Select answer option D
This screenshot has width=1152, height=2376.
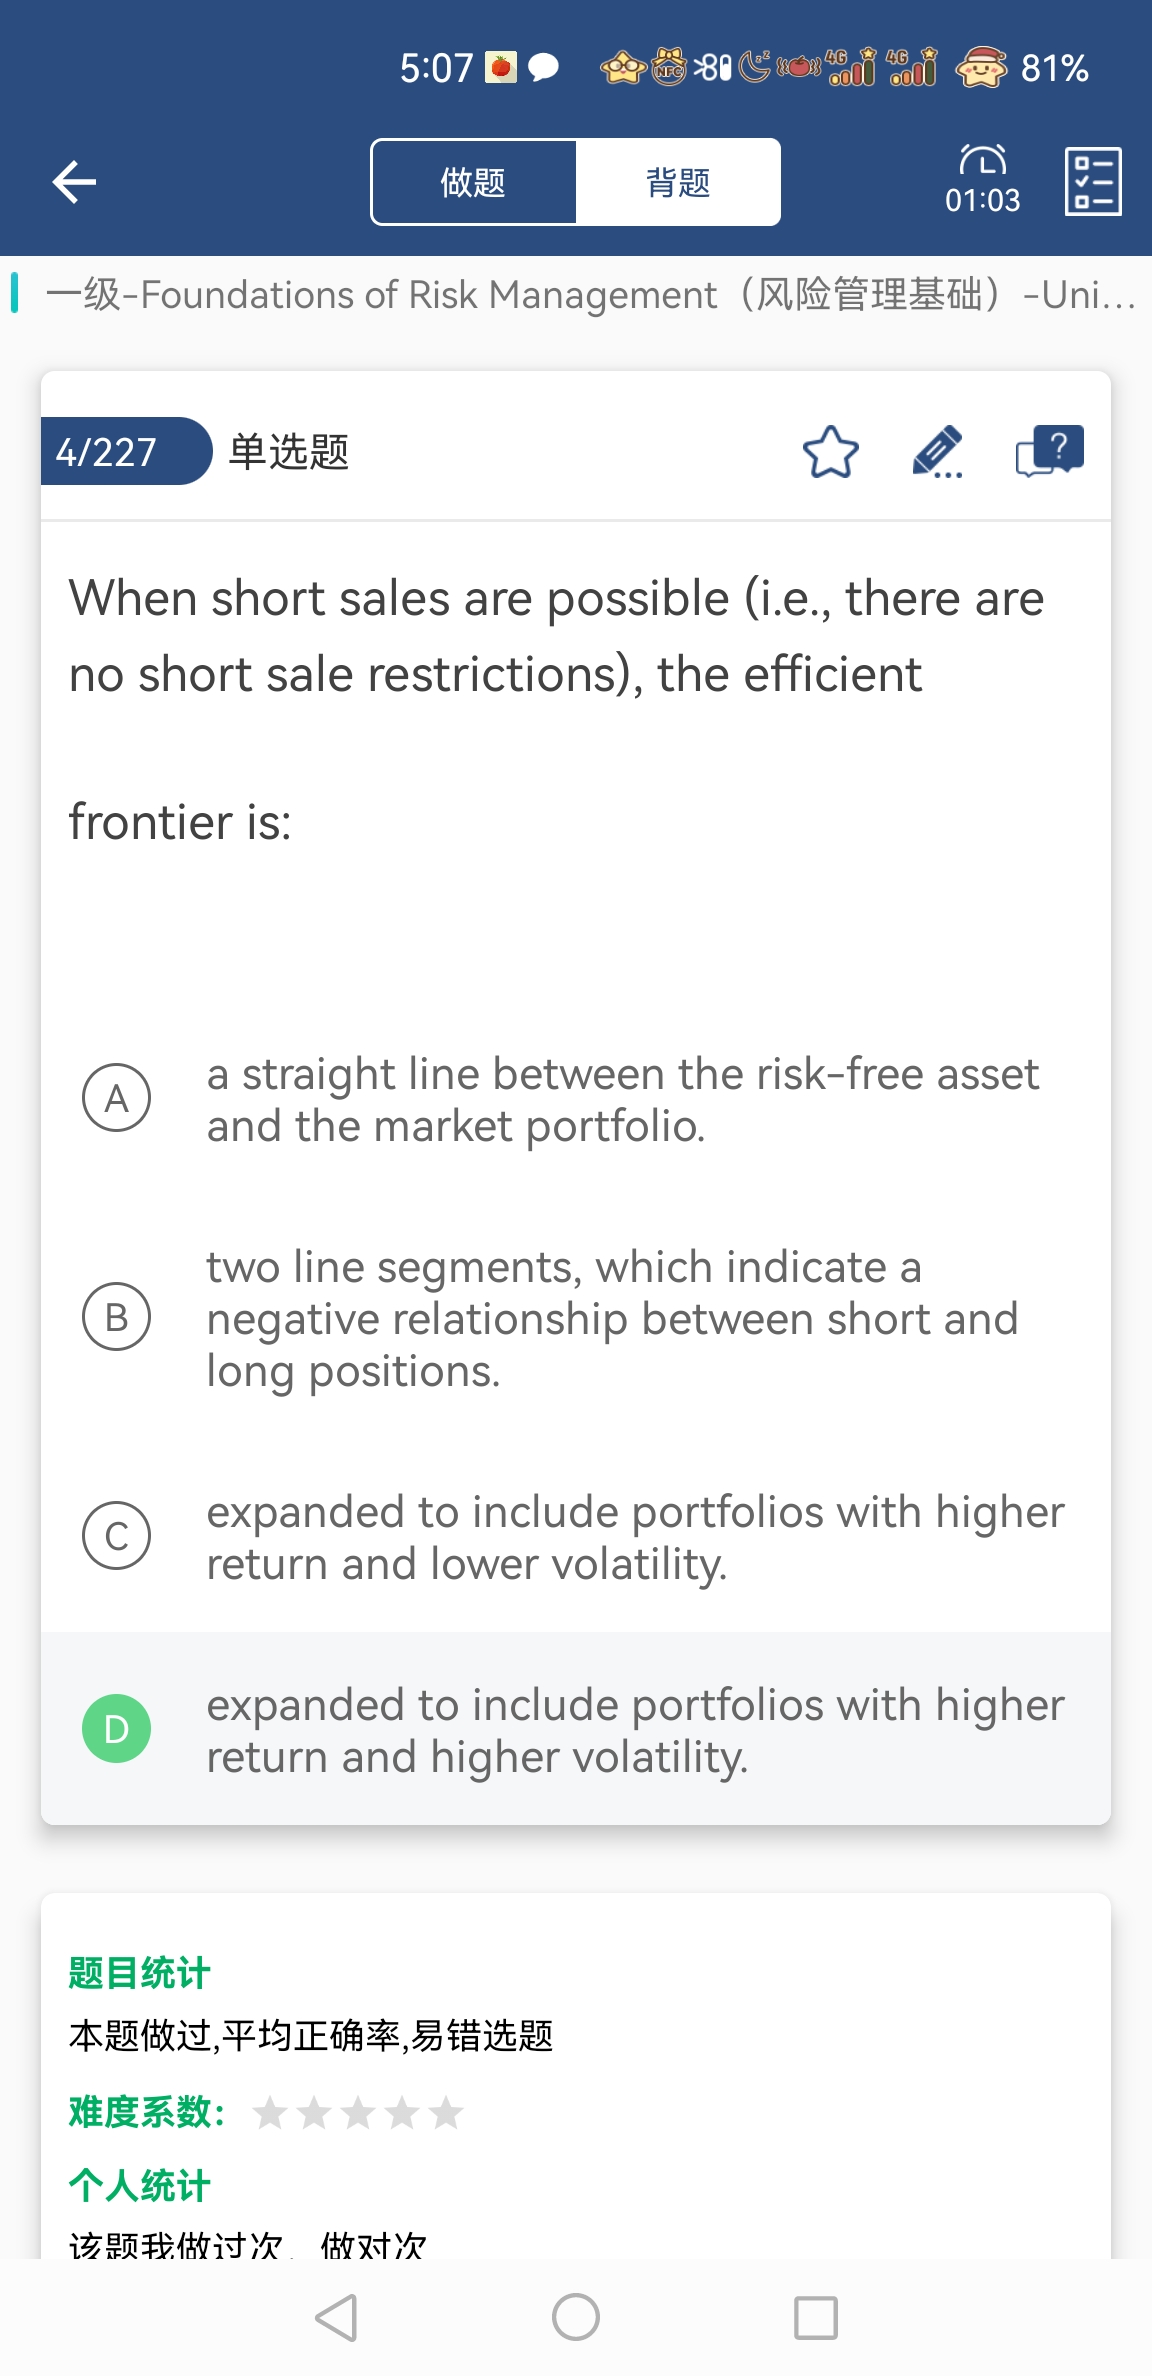point(117,1729)
